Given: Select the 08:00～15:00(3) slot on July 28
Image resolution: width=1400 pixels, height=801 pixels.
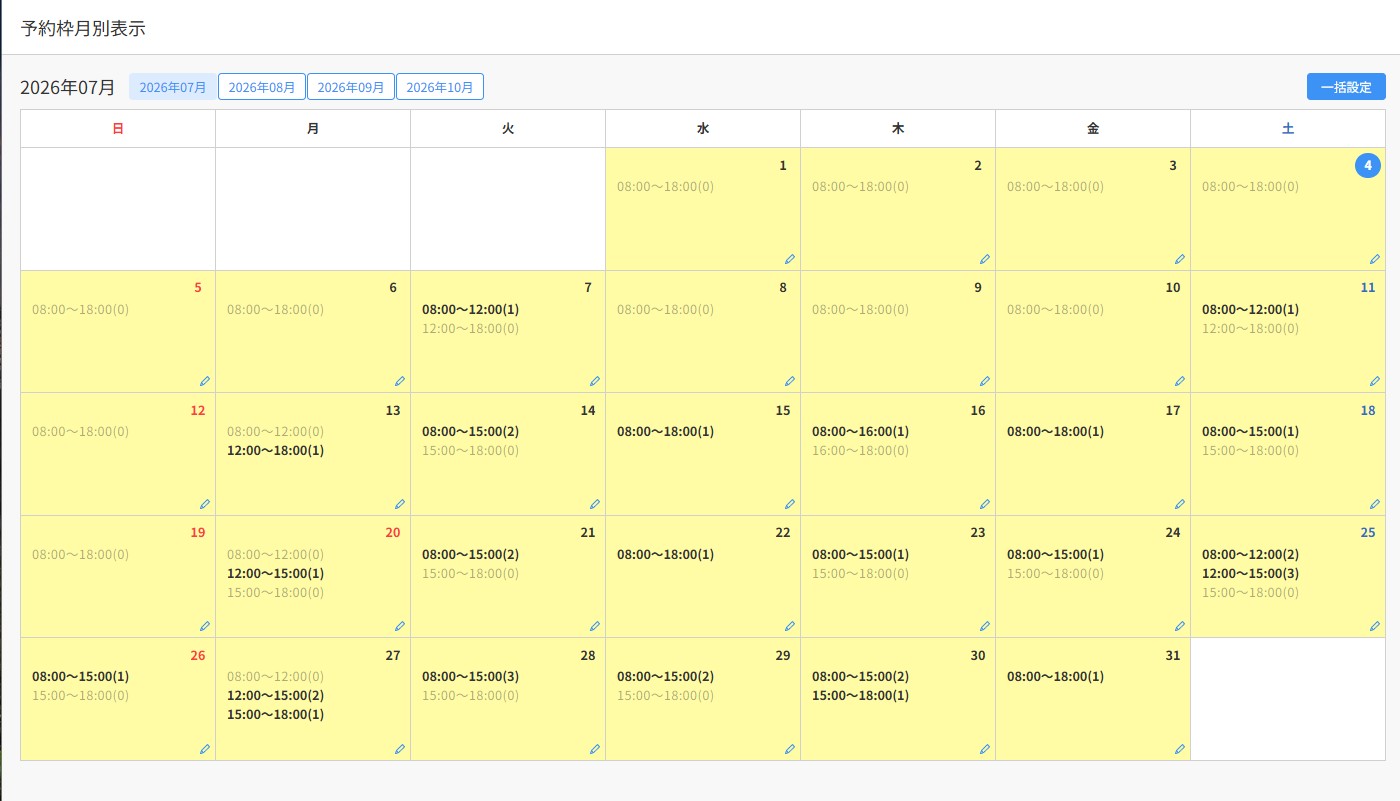Looking at the screenshot, I should pos(470,677).
